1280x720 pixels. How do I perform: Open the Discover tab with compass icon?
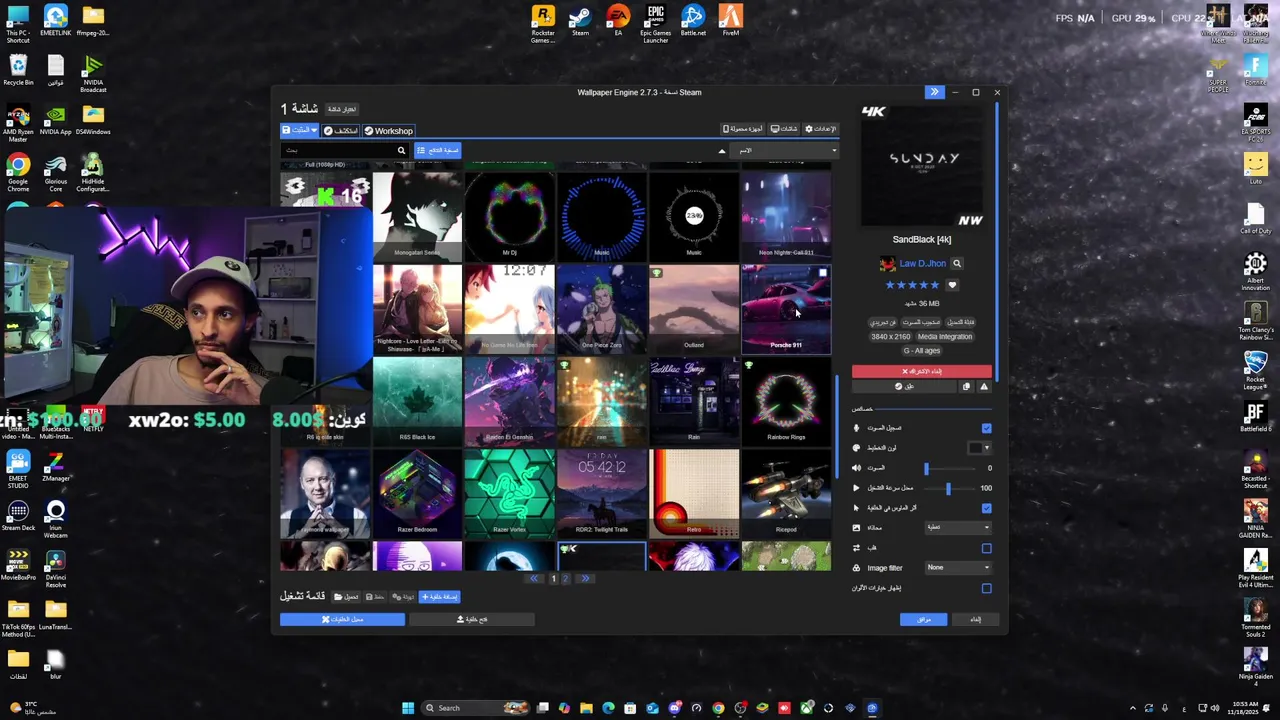pos(340,131)
